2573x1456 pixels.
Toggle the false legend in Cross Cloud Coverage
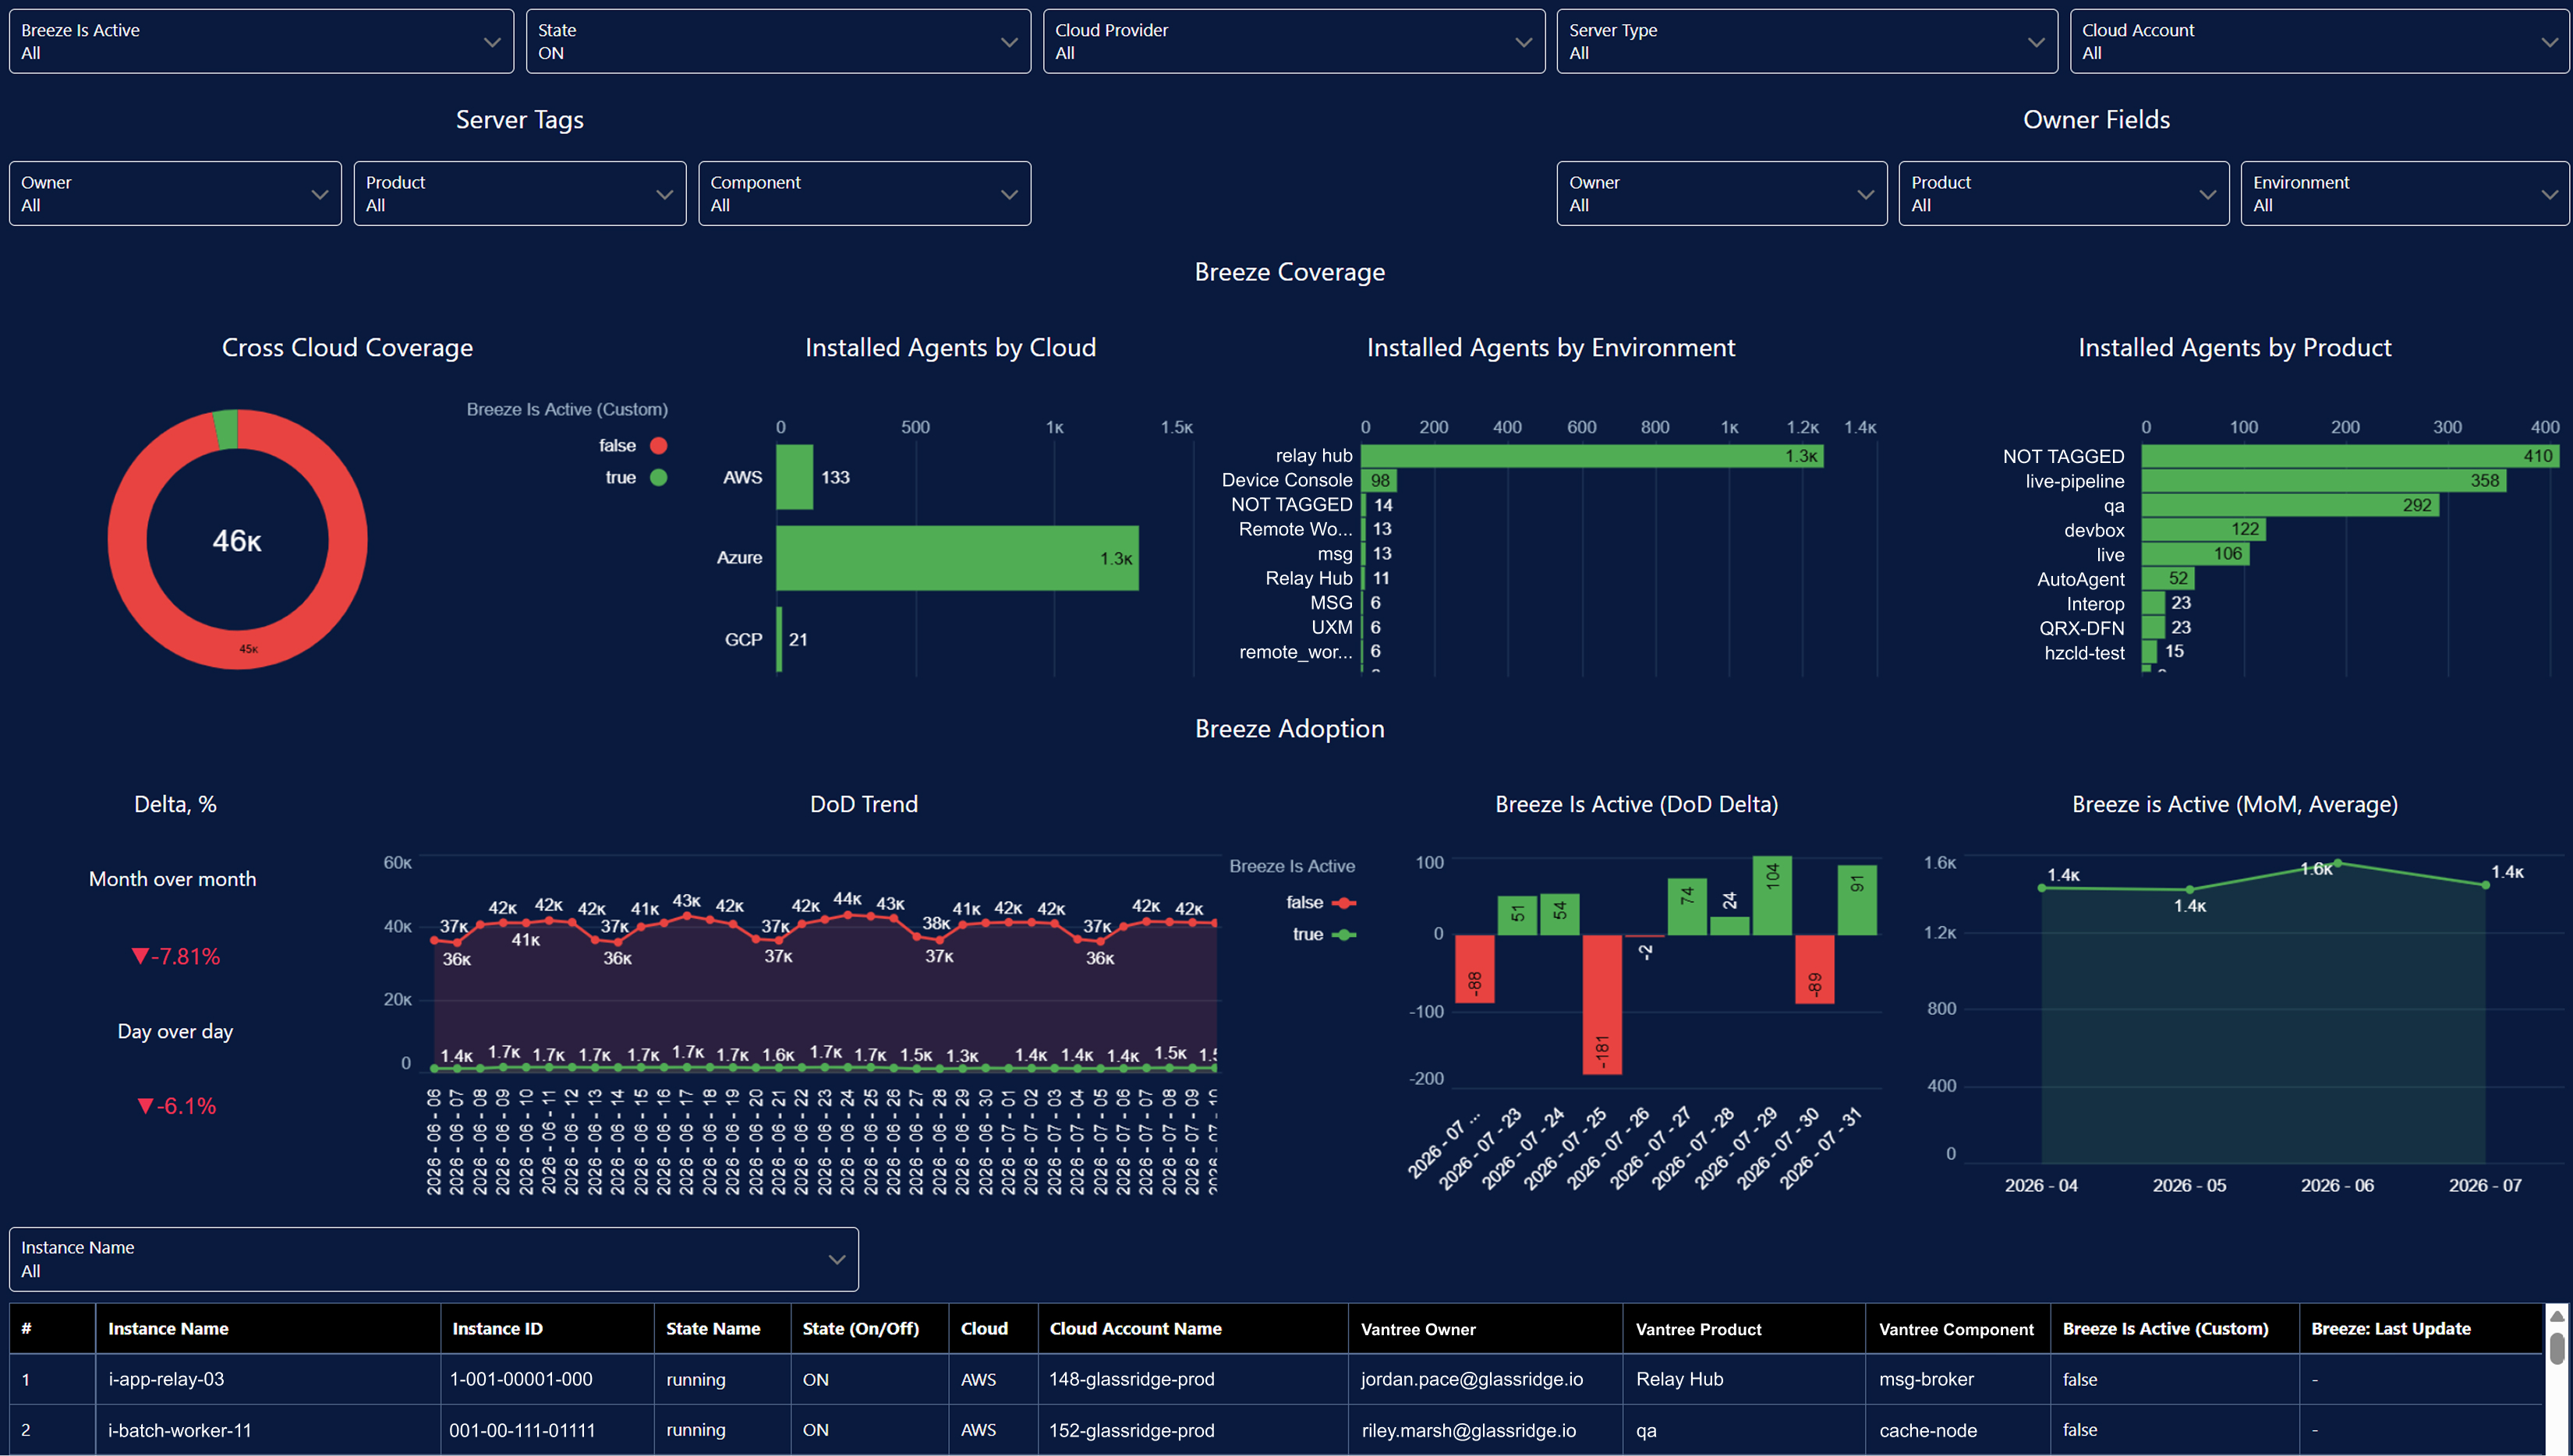click(x=633, y=446)
